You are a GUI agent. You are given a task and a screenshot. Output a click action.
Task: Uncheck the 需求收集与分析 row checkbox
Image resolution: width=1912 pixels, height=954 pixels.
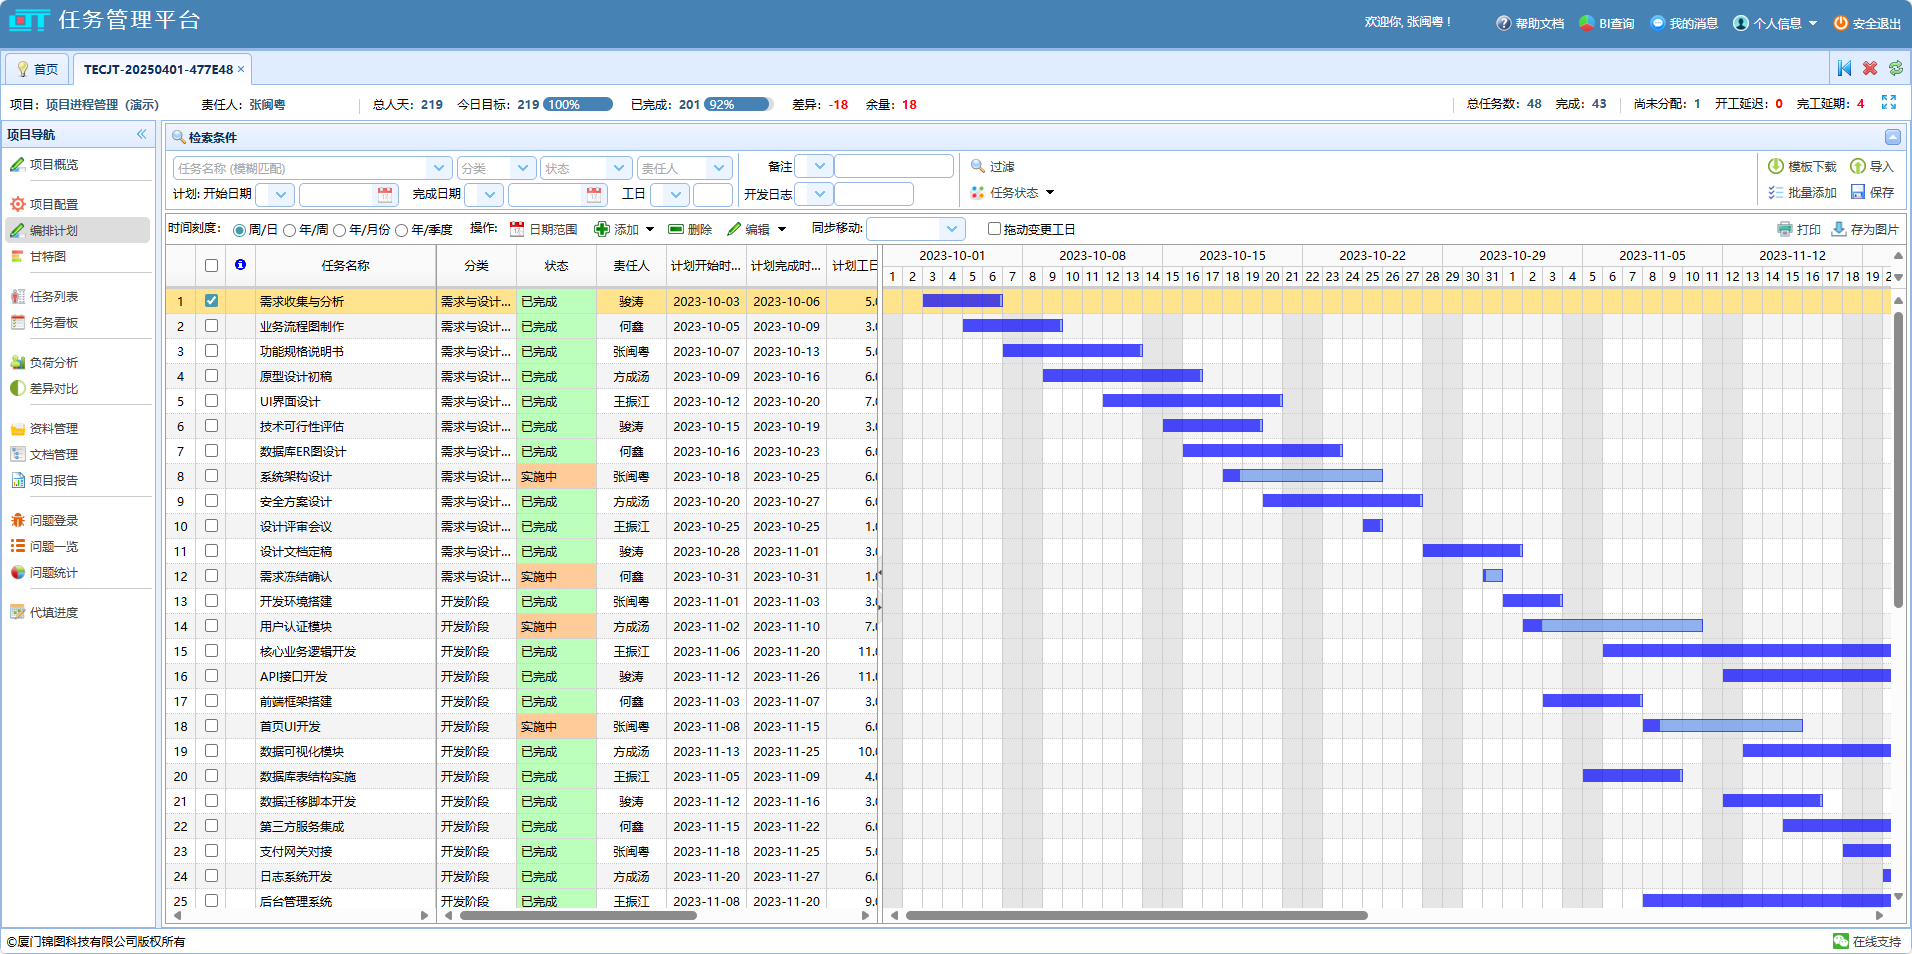click(211, 300)
